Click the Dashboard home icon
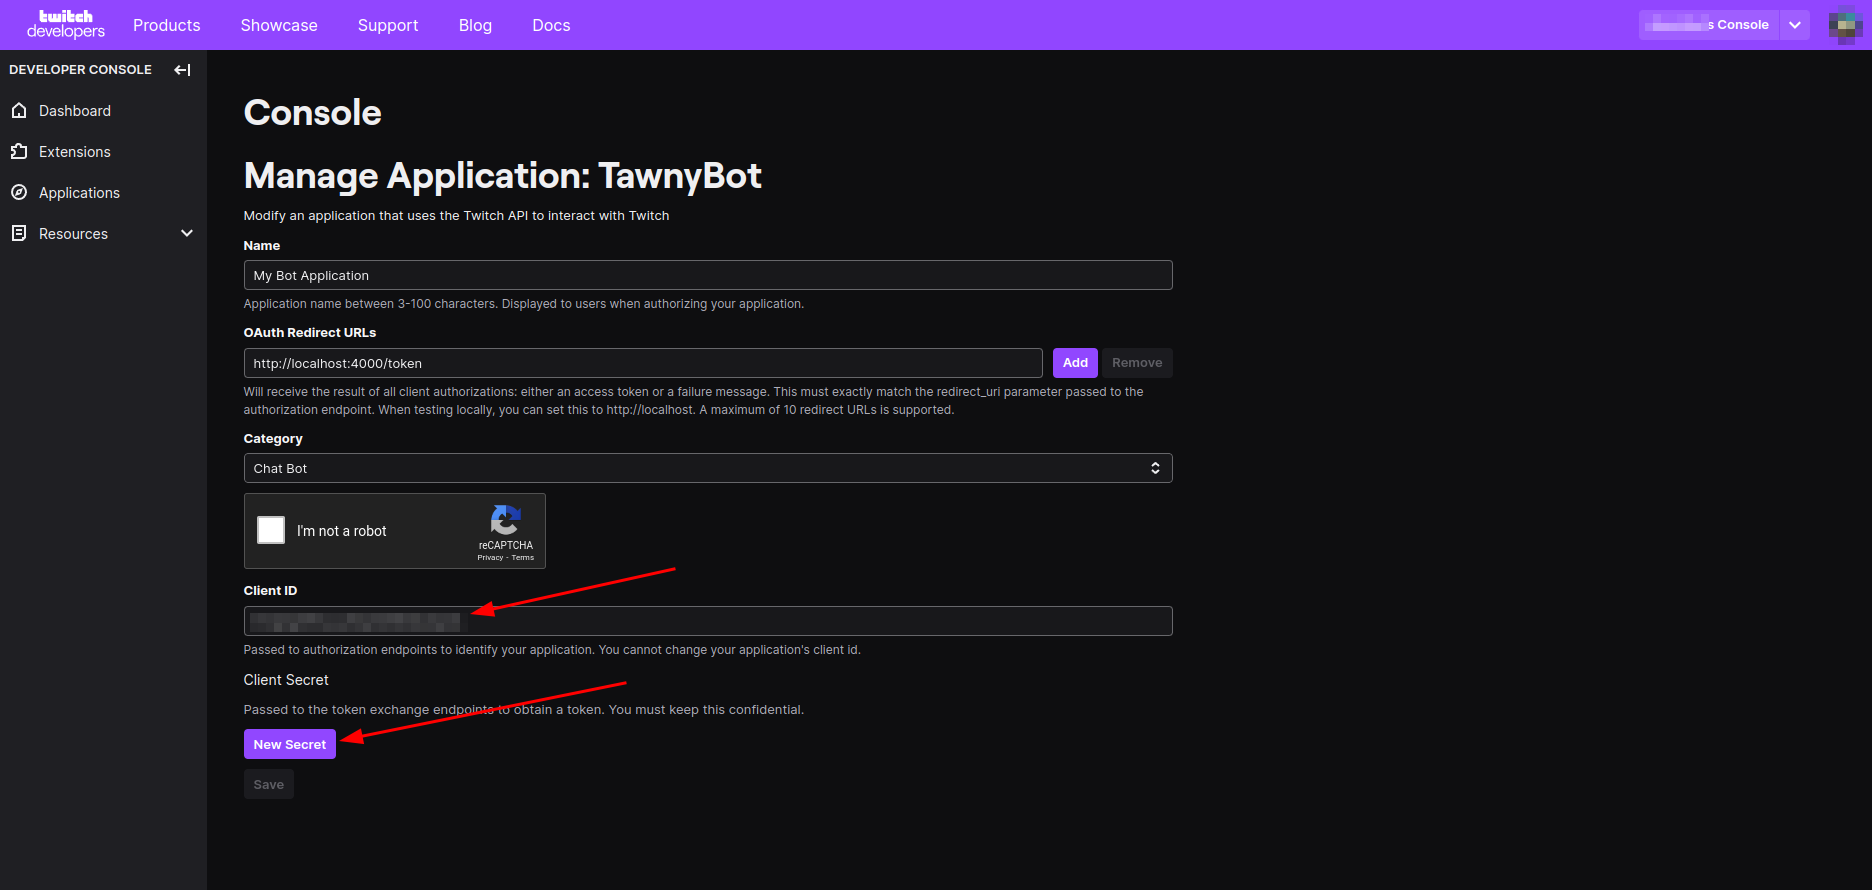Screen dimensions: 1872x890 pos(19,111)
